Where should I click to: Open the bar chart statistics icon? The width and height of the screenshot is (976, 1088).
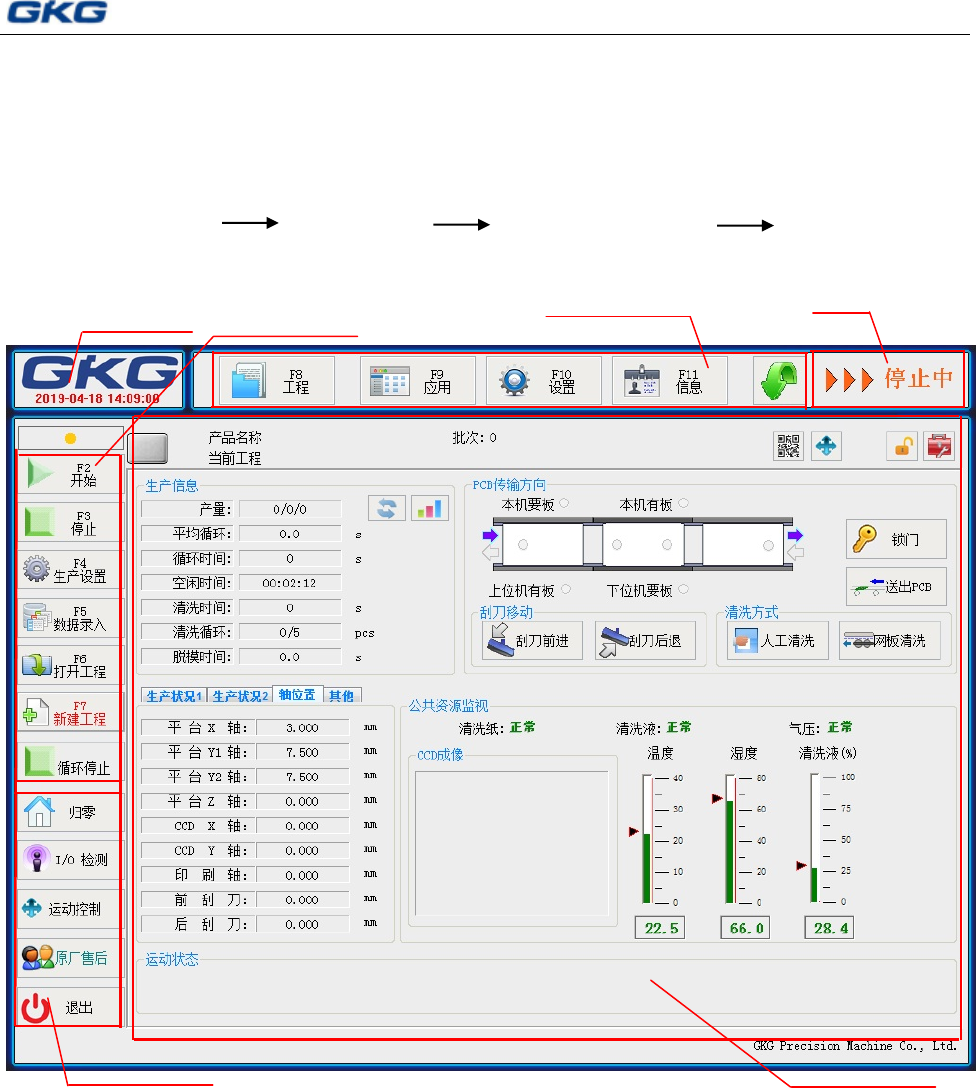click(429, 509)
